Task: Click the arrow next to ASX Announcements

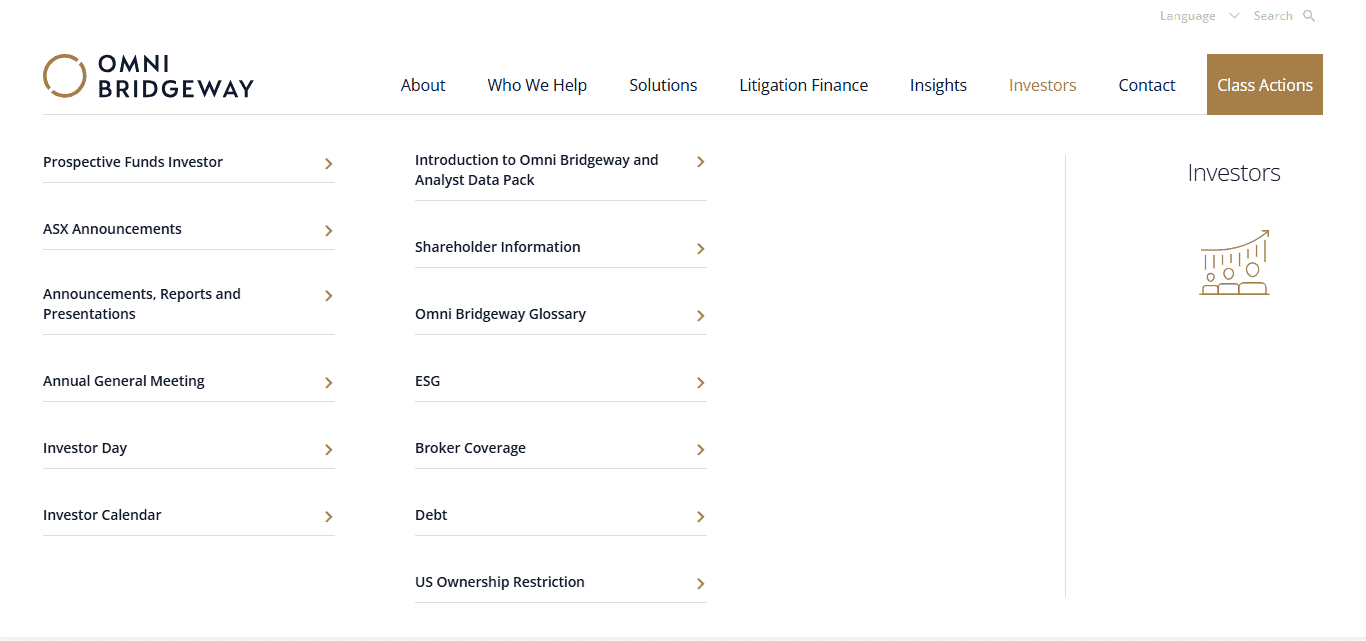Action: [328, 231]
